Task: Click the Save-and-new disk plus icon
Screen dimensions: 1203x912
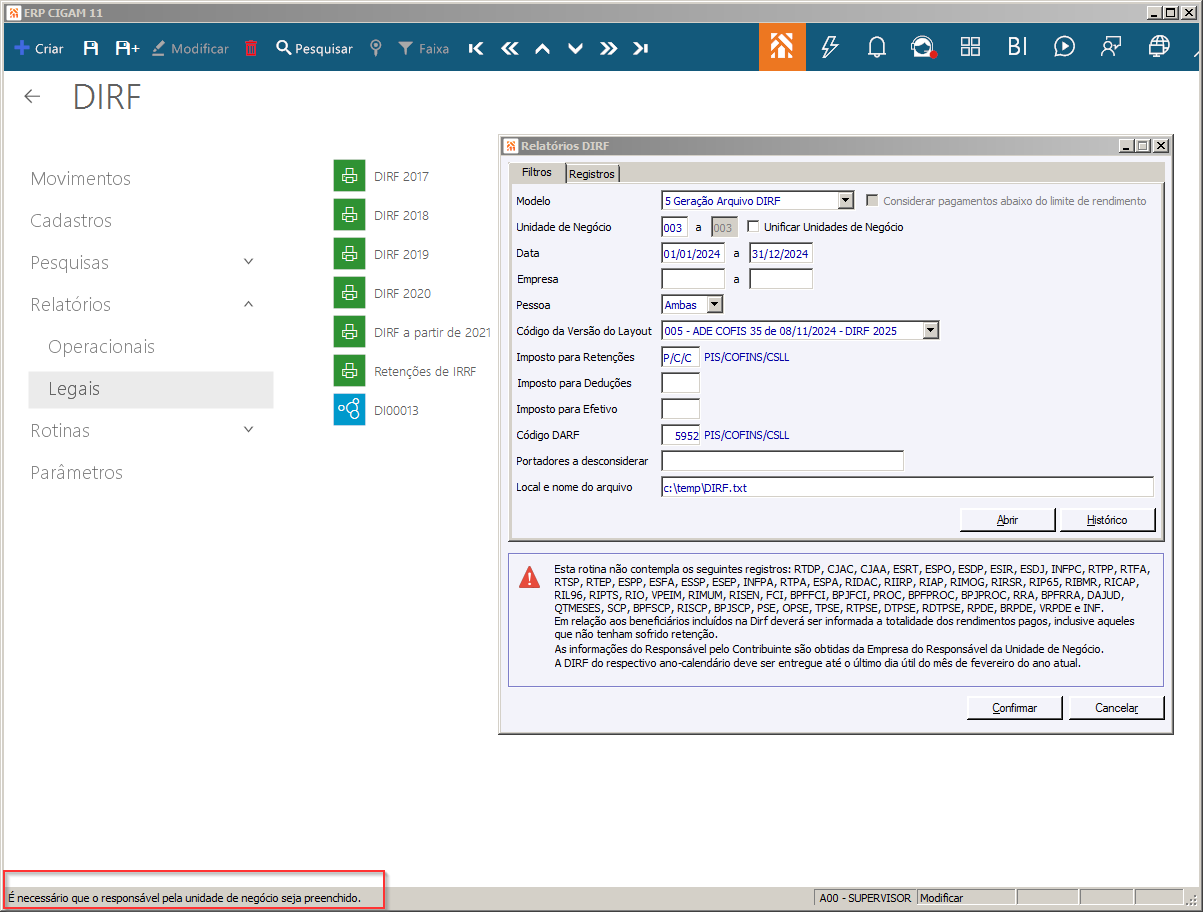Action: click(127, 48)
